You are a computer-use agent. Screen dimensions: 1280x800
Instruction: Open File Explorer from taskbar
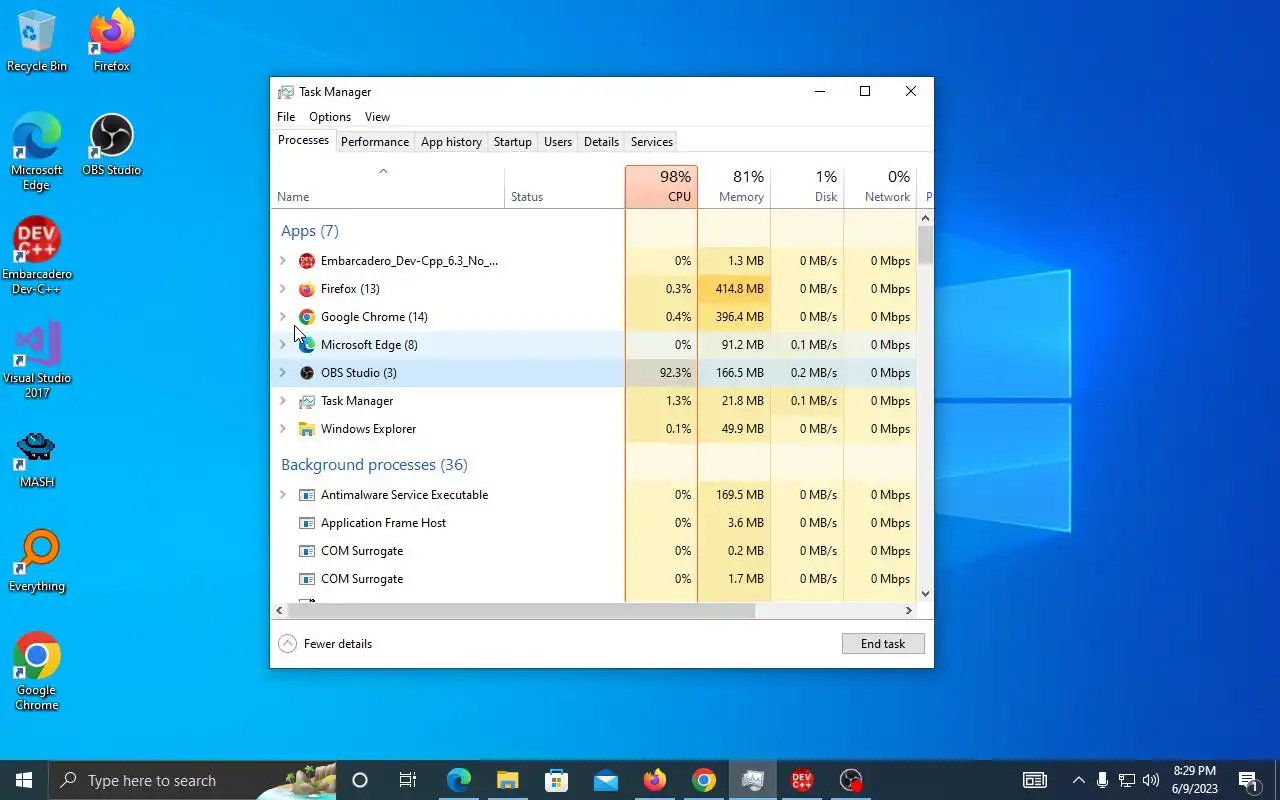point(508,780)
